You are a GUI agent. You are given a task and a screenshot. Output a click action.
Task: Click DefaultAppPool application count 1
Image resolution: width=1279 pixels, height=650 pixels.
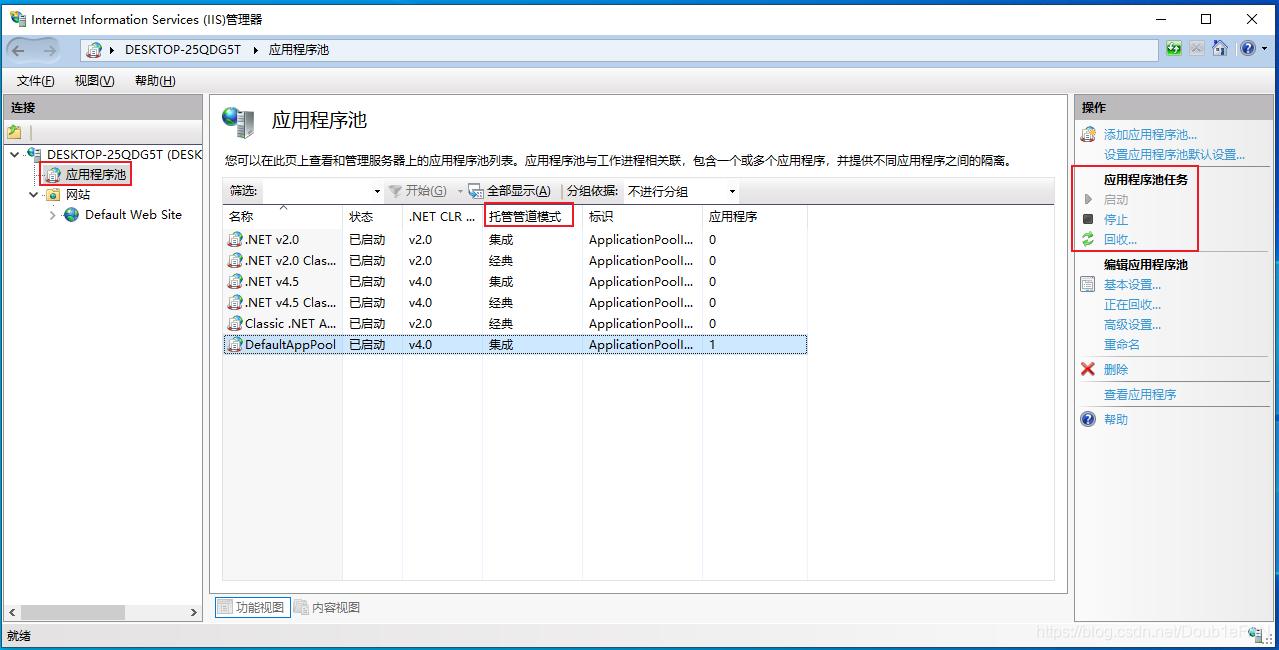(712, 345)
